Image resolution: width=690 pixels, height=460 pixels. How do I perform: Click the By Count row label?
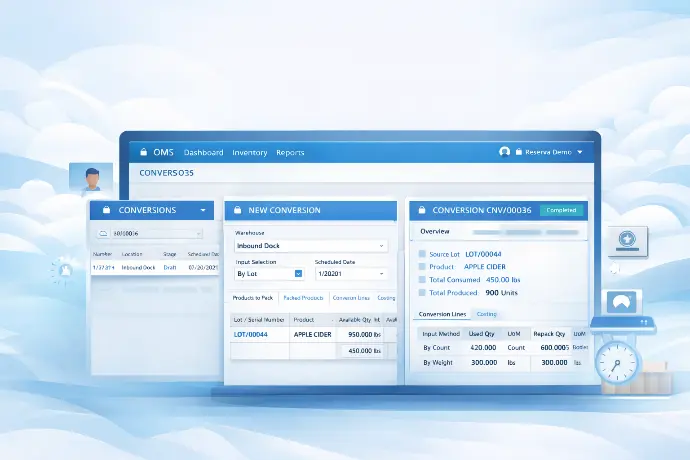(437, 348)
